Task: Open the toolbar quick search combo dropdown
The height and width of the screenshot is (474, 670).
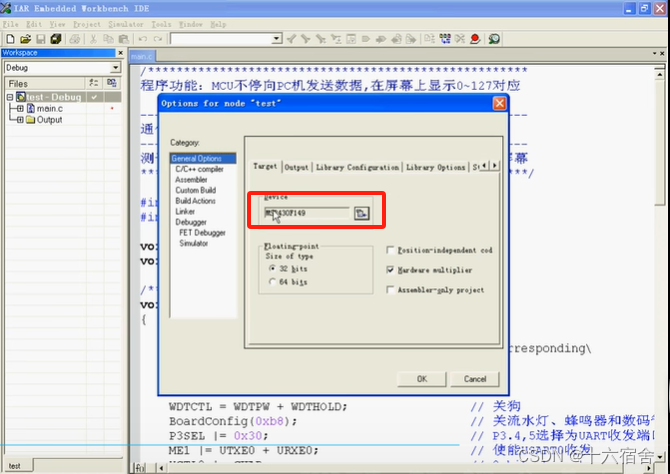Action: click(276, 39)
